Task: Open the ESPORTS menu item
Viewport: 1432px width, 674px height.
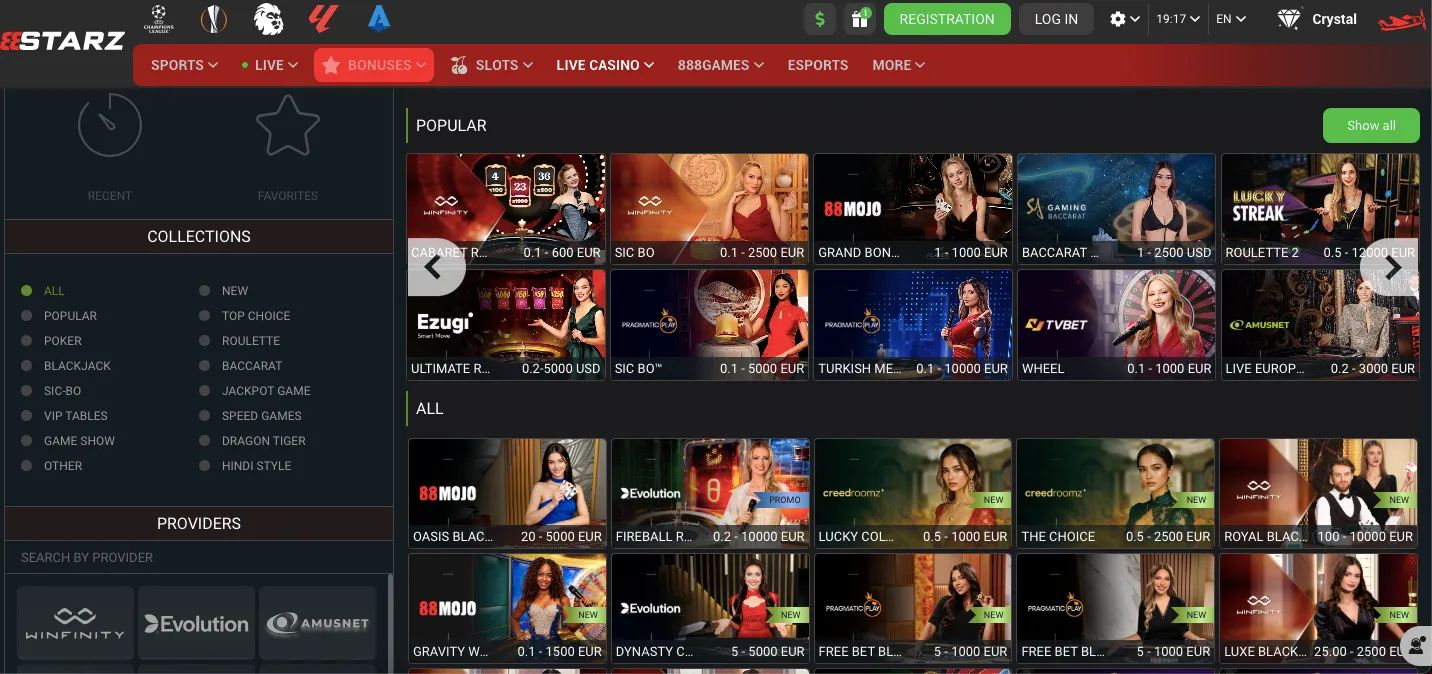Action: [x=818, y=65]
